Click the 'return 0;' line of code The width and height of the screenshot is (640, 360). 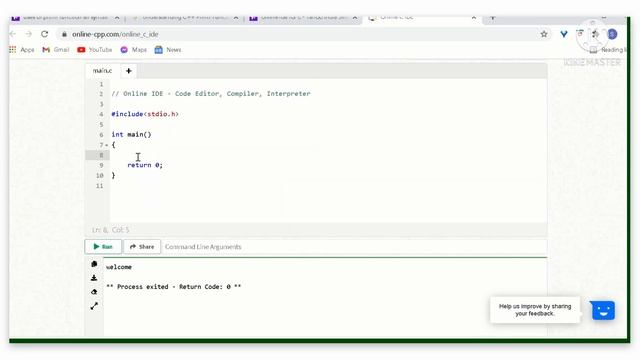145,165
